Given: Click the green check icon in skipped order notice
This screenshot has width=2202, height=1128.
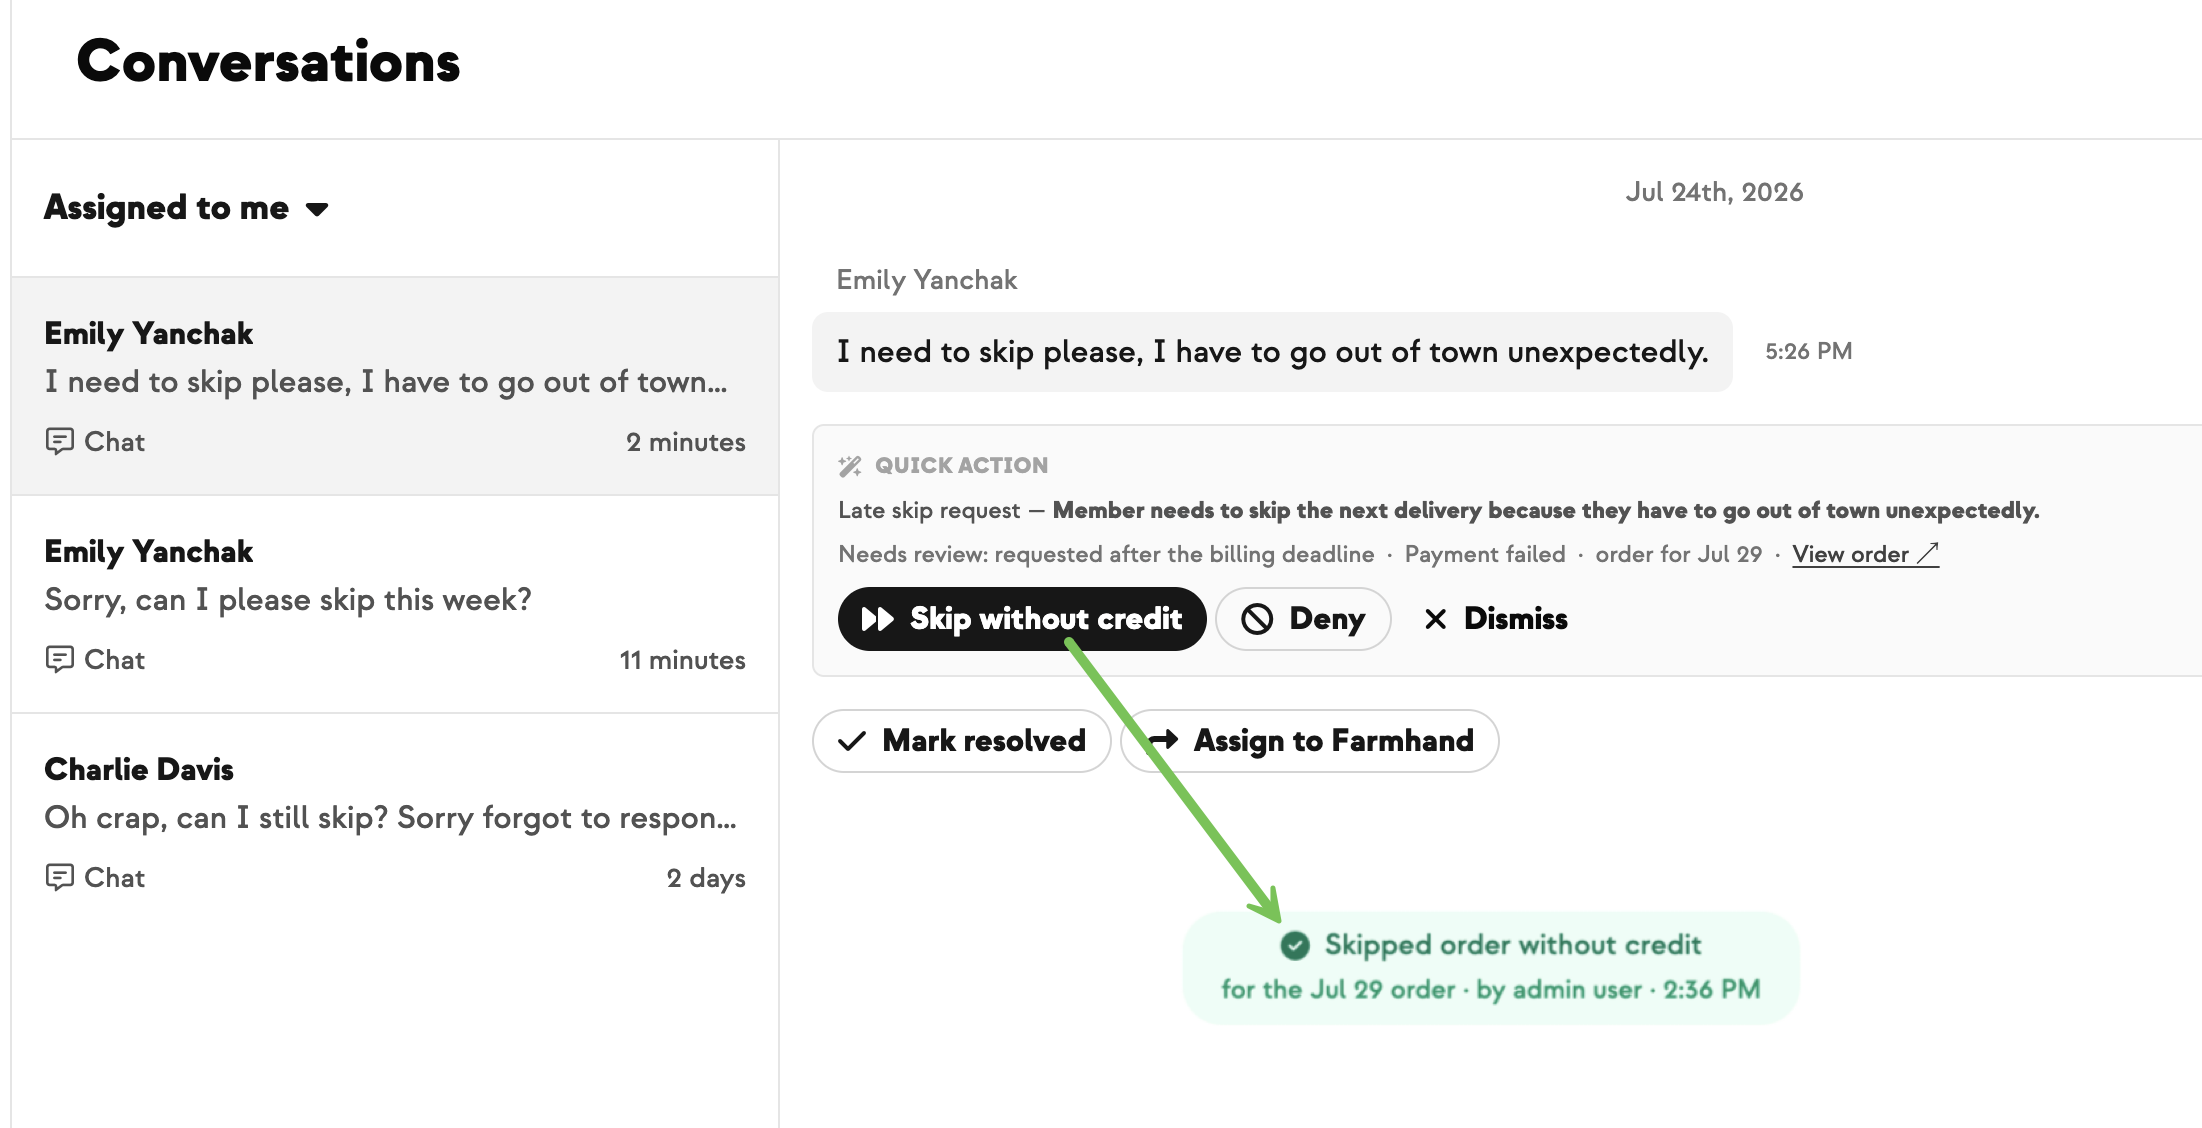Looking at the screenshot, I should coord(1295,945).
